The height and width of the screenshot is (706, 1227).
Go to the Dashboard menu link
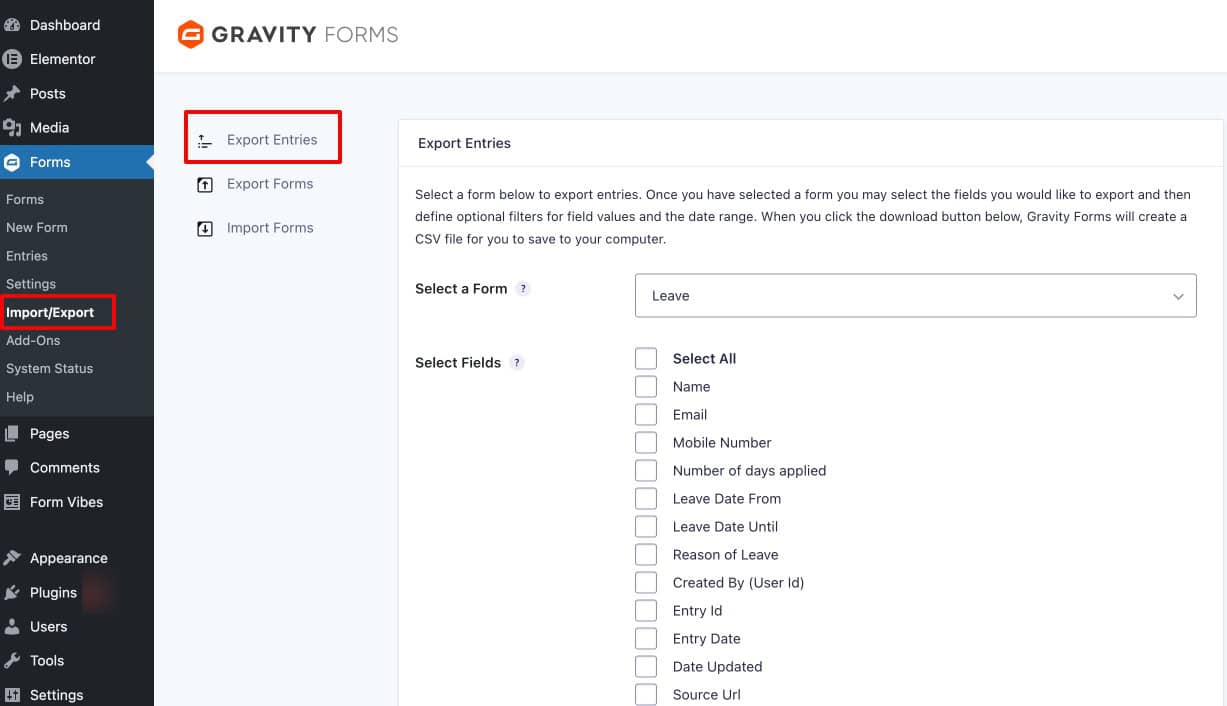(65, 25)
